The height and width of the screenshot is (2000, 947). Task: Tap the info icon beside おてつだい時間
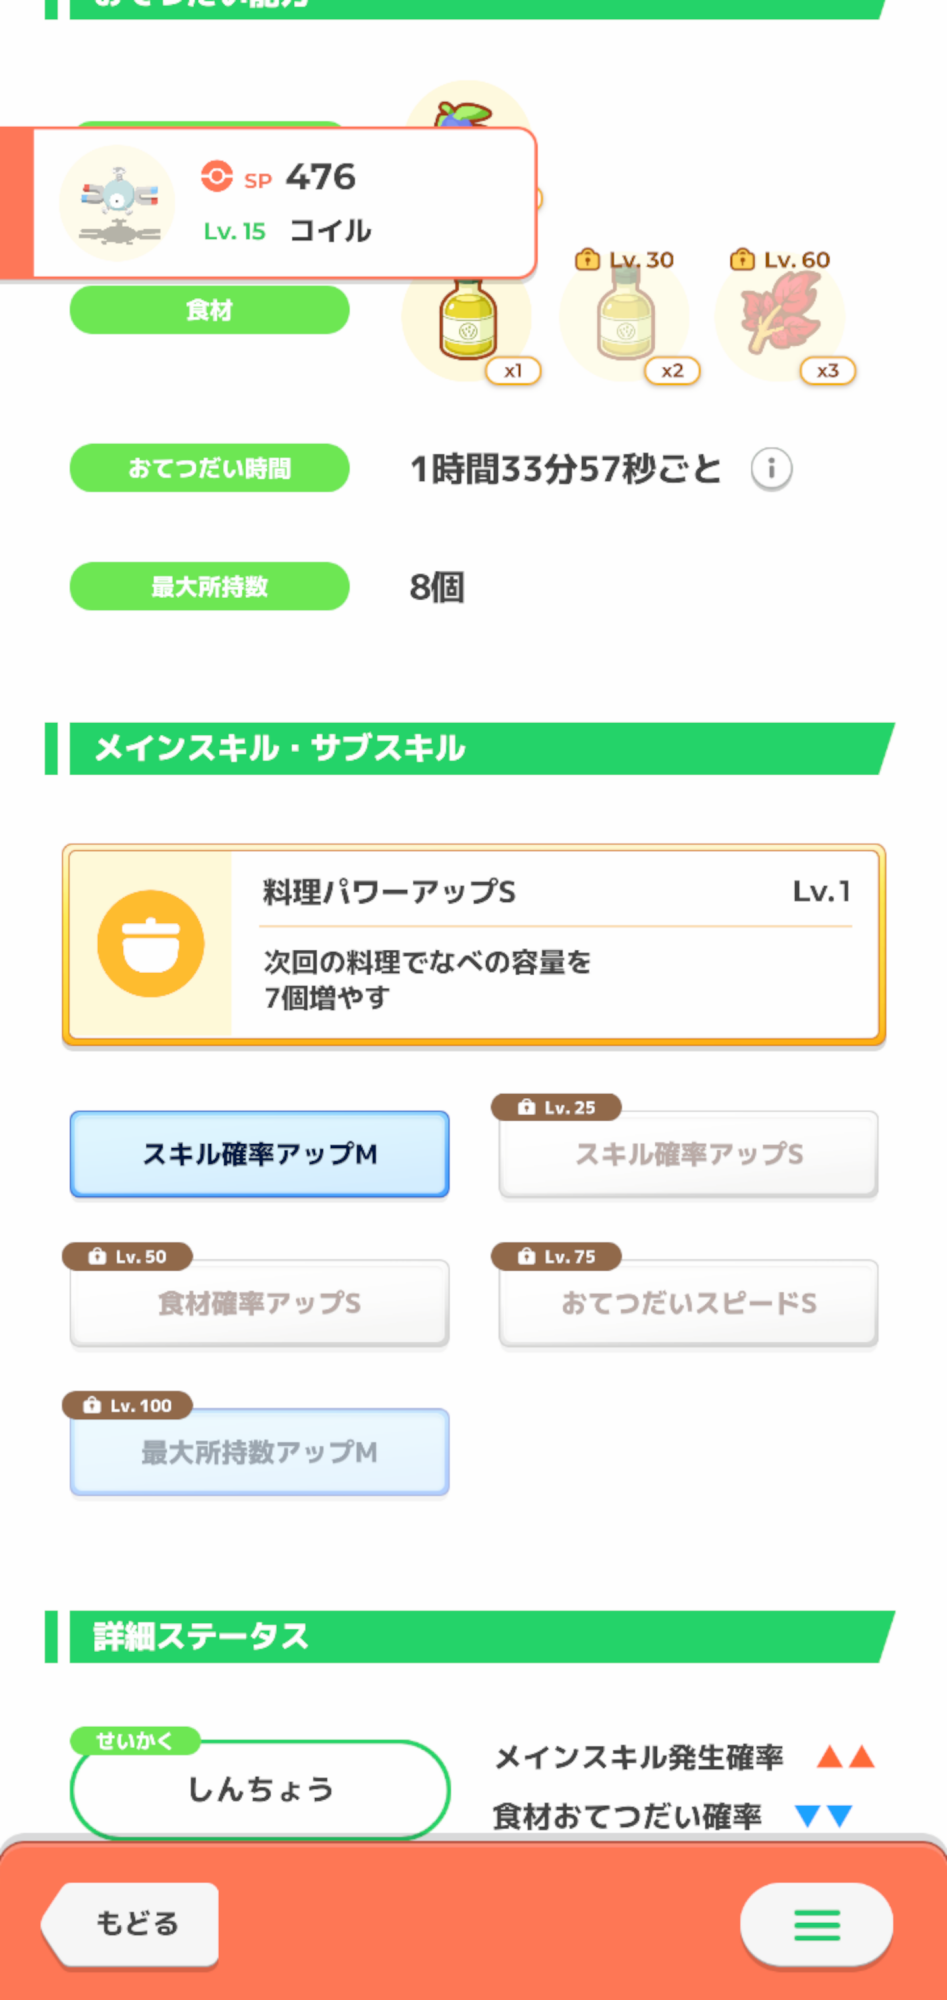(771, 469)
